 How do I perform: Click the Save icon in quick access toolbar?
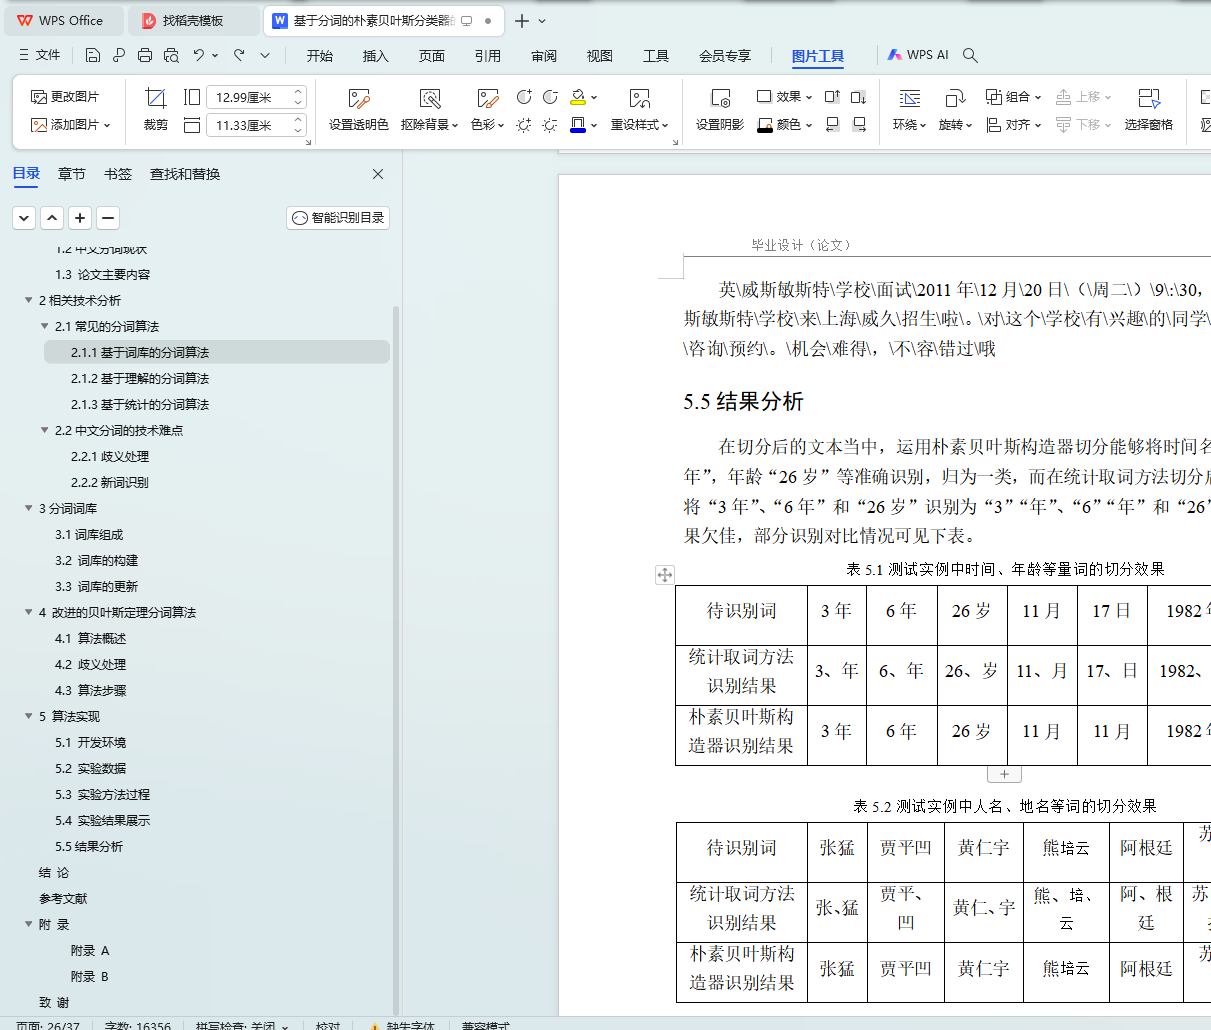click(x=93, y=56)
